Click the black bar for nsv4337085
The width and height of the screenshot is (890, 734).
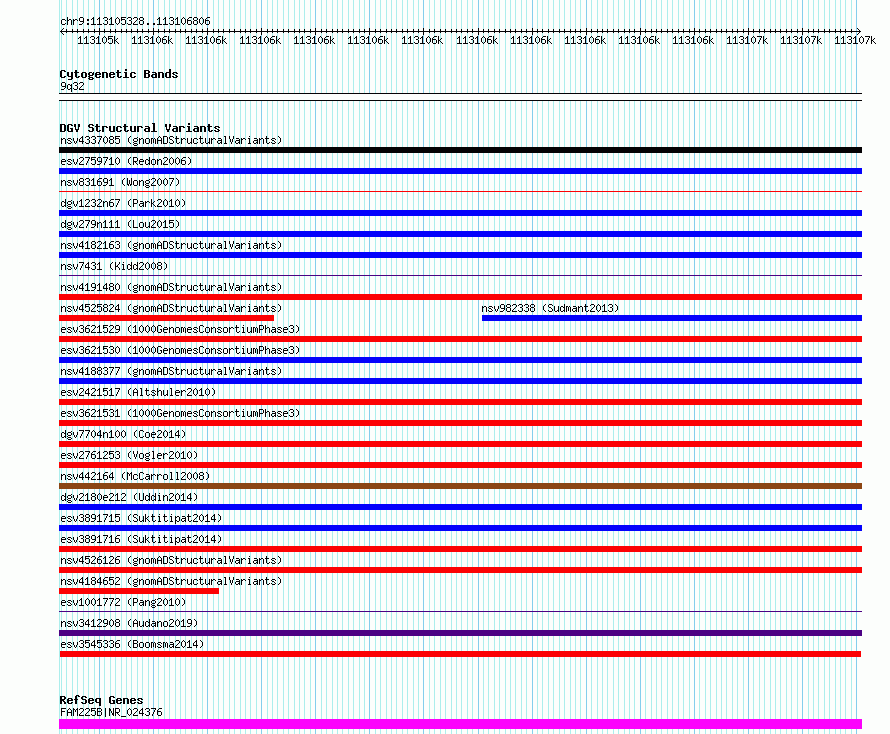pos(460,150)
